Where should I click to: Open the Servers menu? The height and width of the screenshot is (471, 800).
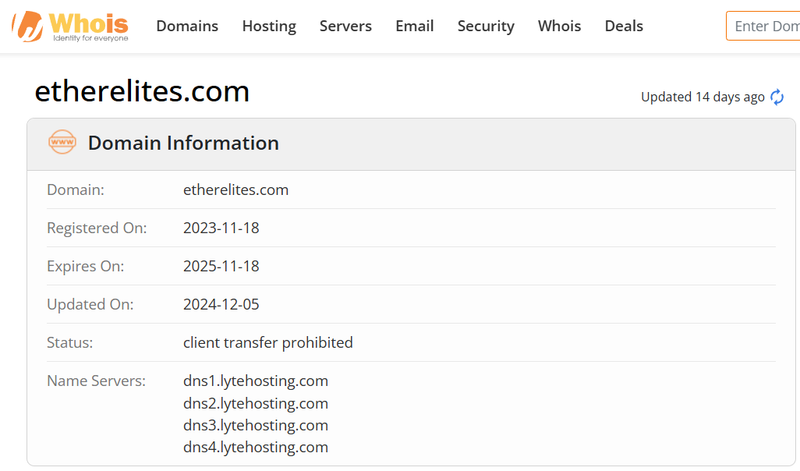click(x=345, y=26)
